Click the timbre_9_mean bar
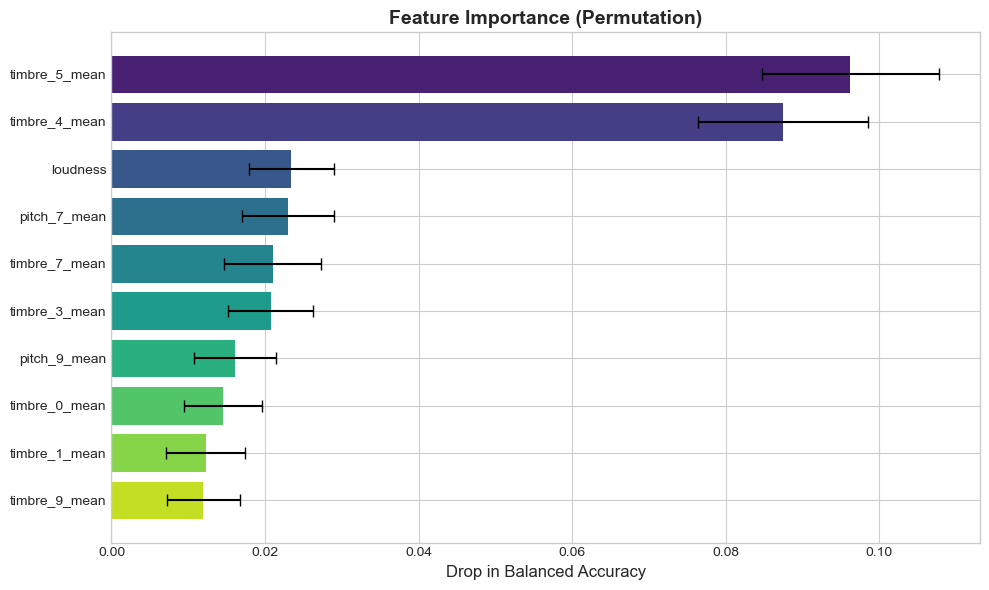 pos(157,500)
